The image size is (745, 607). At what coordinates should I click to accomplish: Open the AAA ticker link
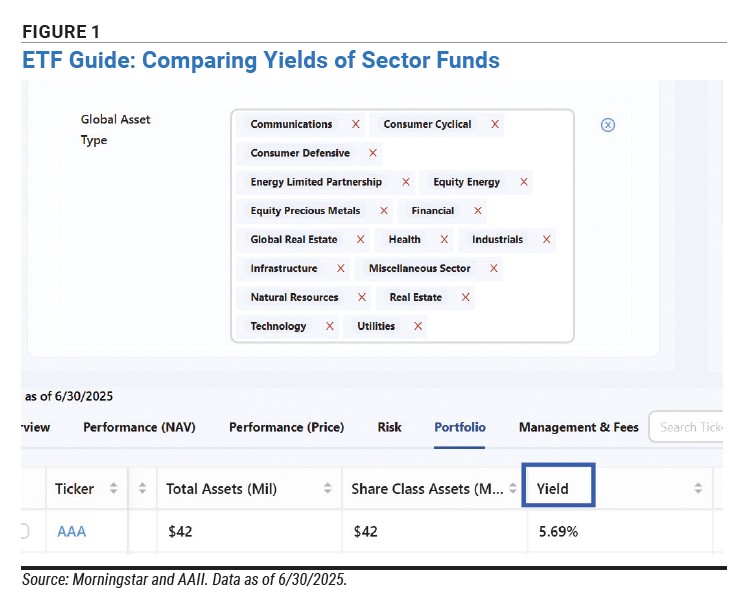pos(72,531)
